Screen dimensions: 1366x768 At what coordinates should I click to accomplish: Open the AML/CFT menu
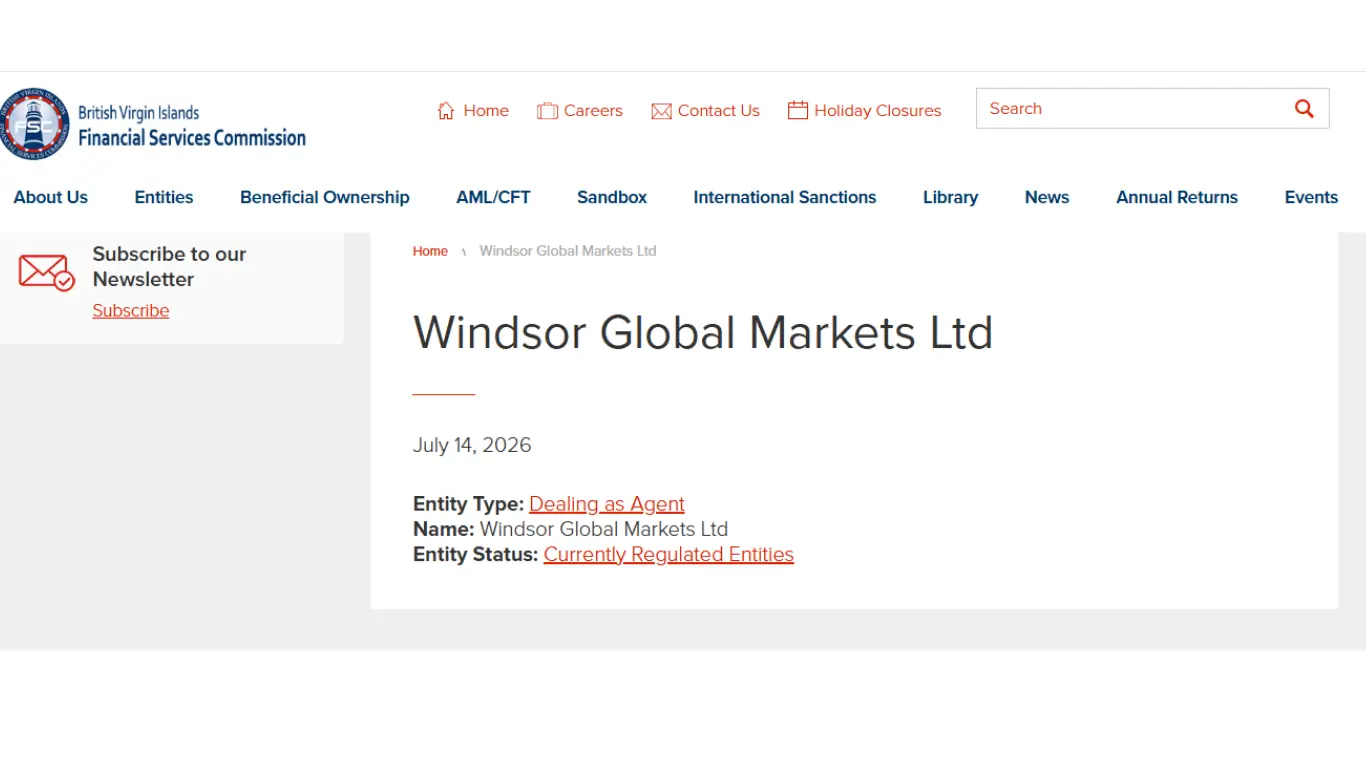[493, 197]
